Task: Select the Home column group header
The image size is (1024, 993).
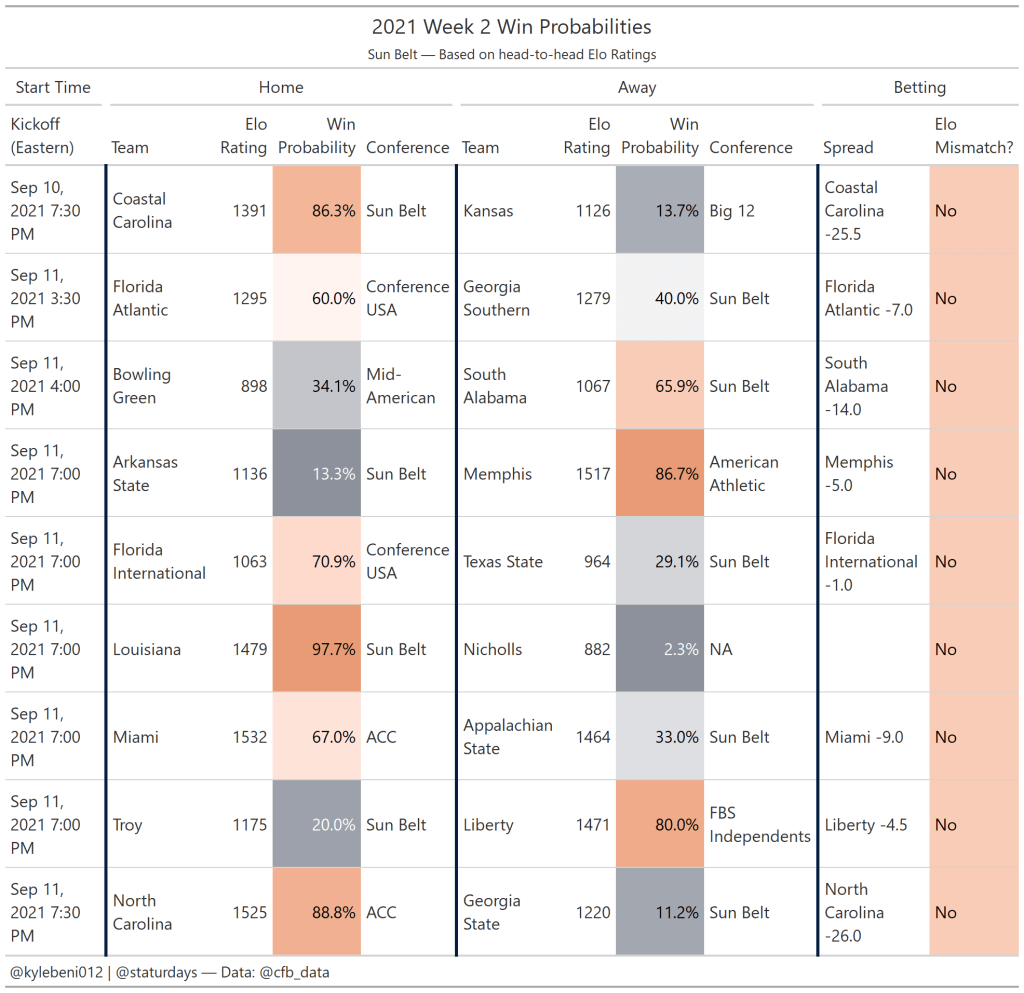Action: point(281,87)
